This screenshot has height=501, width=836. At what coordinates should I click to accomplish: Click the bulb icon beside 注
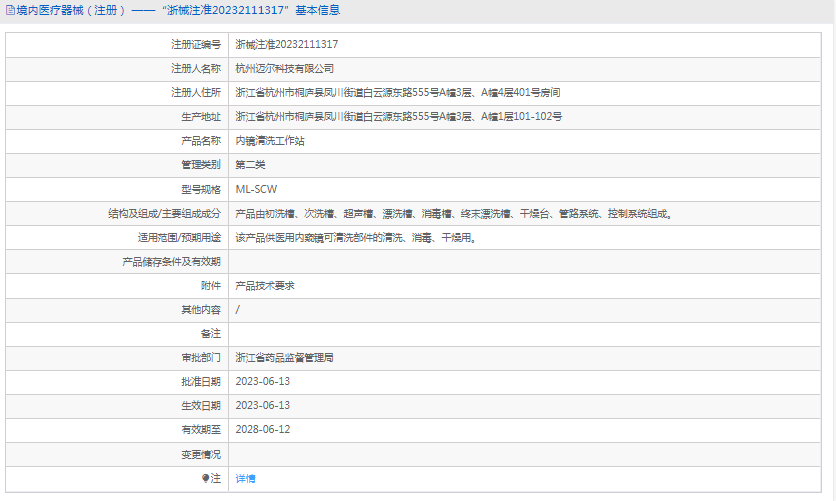(206, 478)
